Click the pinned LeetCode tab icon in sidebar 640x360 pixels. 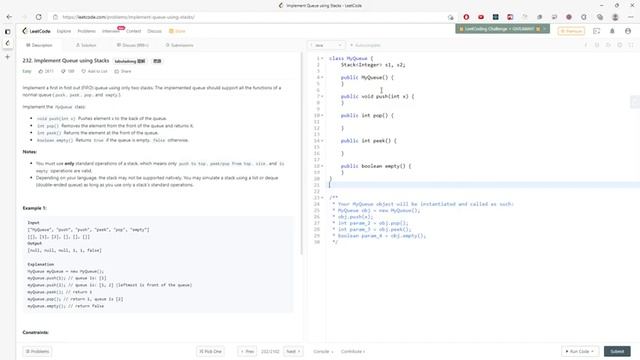7,43
